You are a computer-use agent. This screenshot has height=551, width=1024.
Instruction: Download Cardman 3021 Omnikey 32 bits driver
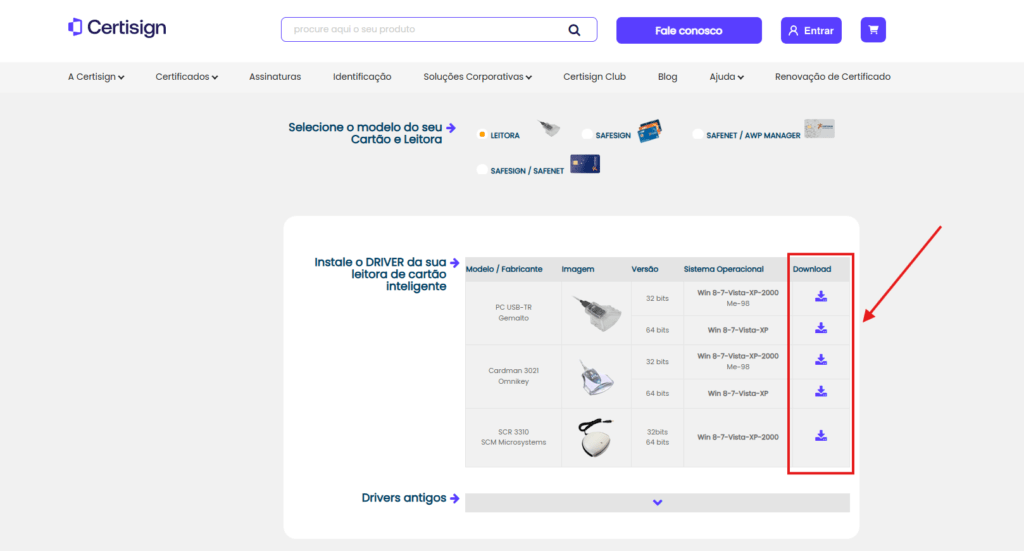[x=821, y=360]
